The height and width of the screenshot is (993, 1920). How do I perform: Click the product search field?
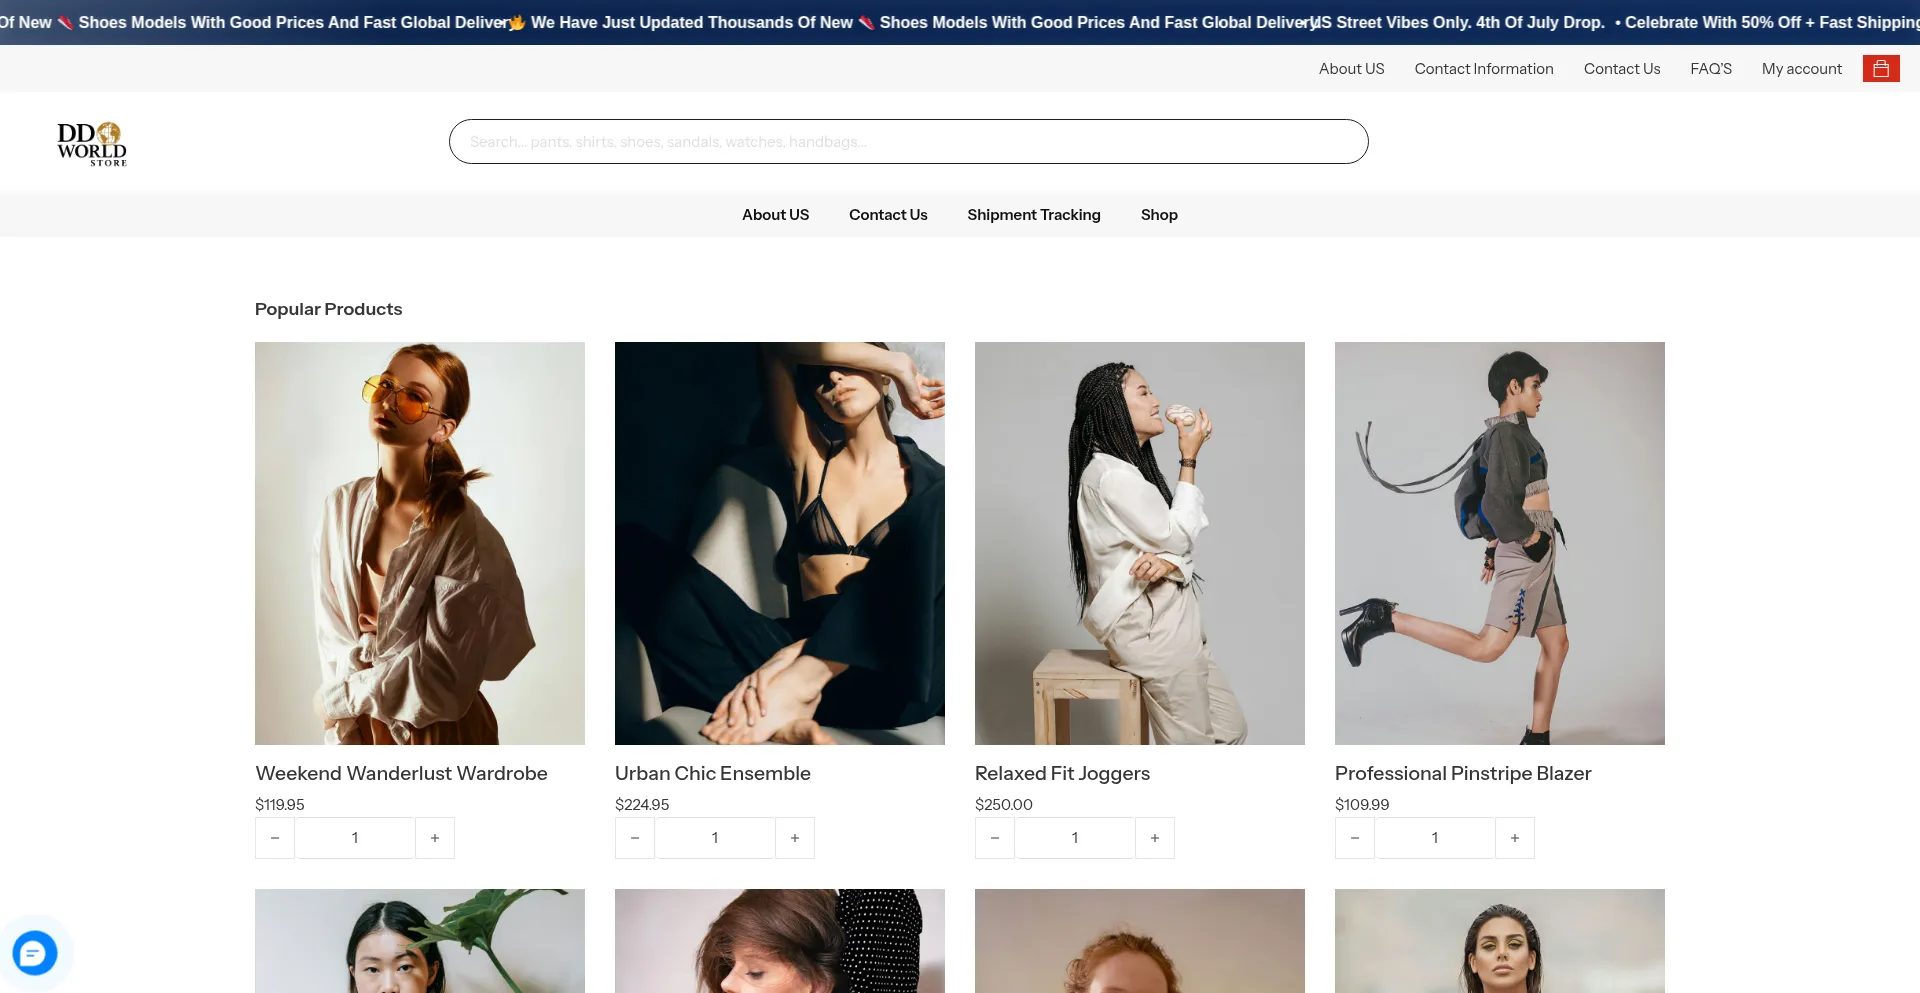(908, 142)
